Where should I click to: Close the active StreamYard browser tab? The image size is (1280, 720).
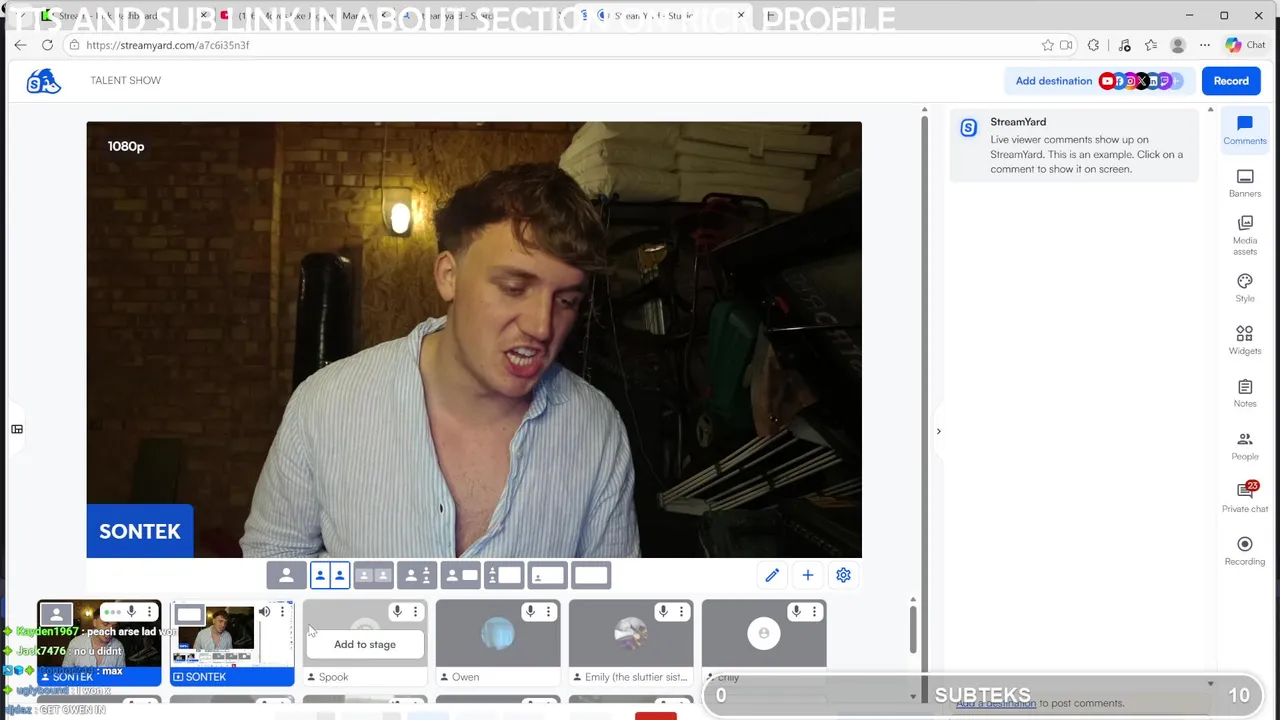pyautogui.click(x=741, y=16)
